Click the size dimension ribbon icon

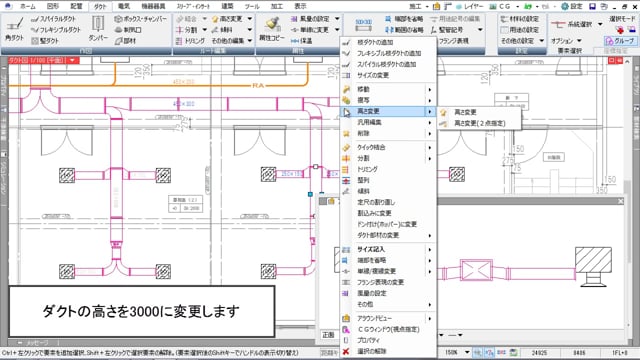point(363,25)
